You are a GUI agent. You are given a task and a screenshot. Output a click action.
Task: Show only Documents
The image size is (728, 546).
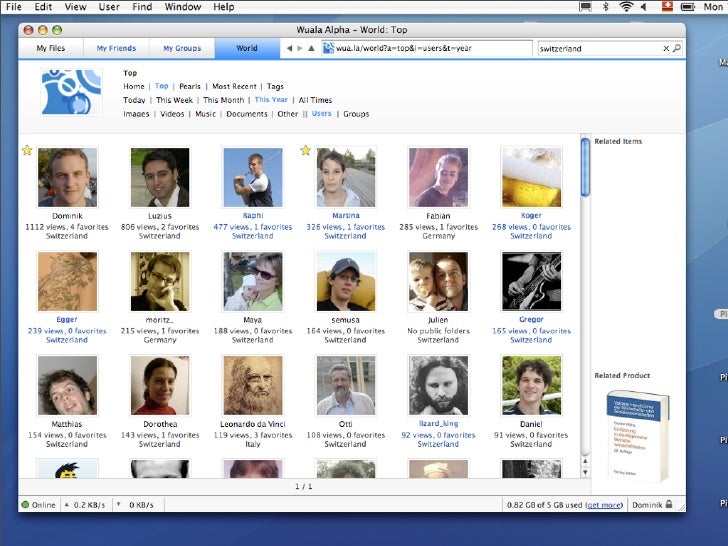tap(247, 114)
